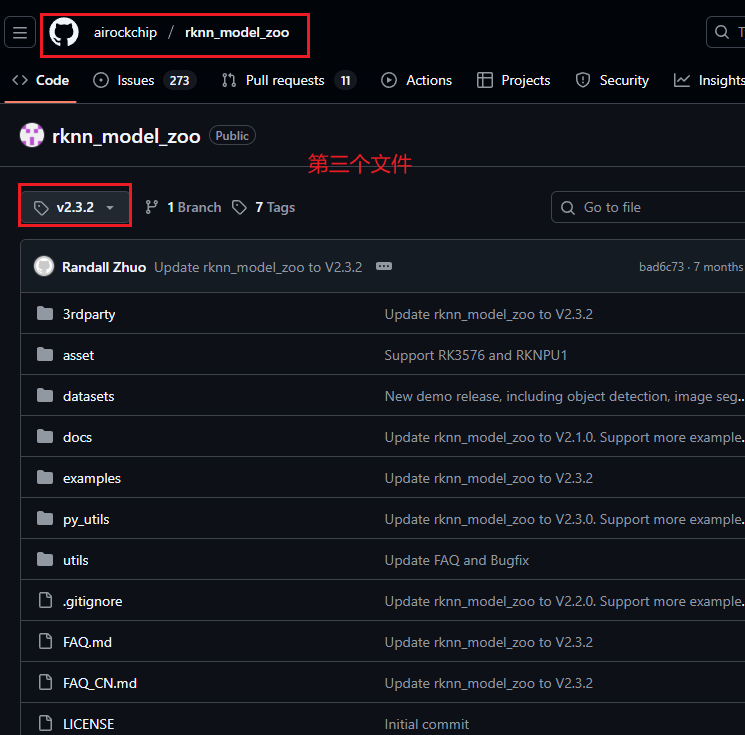This screenshot has height=735, width=745.
Task: Click the repository avatar image
Action: point(32,135)
